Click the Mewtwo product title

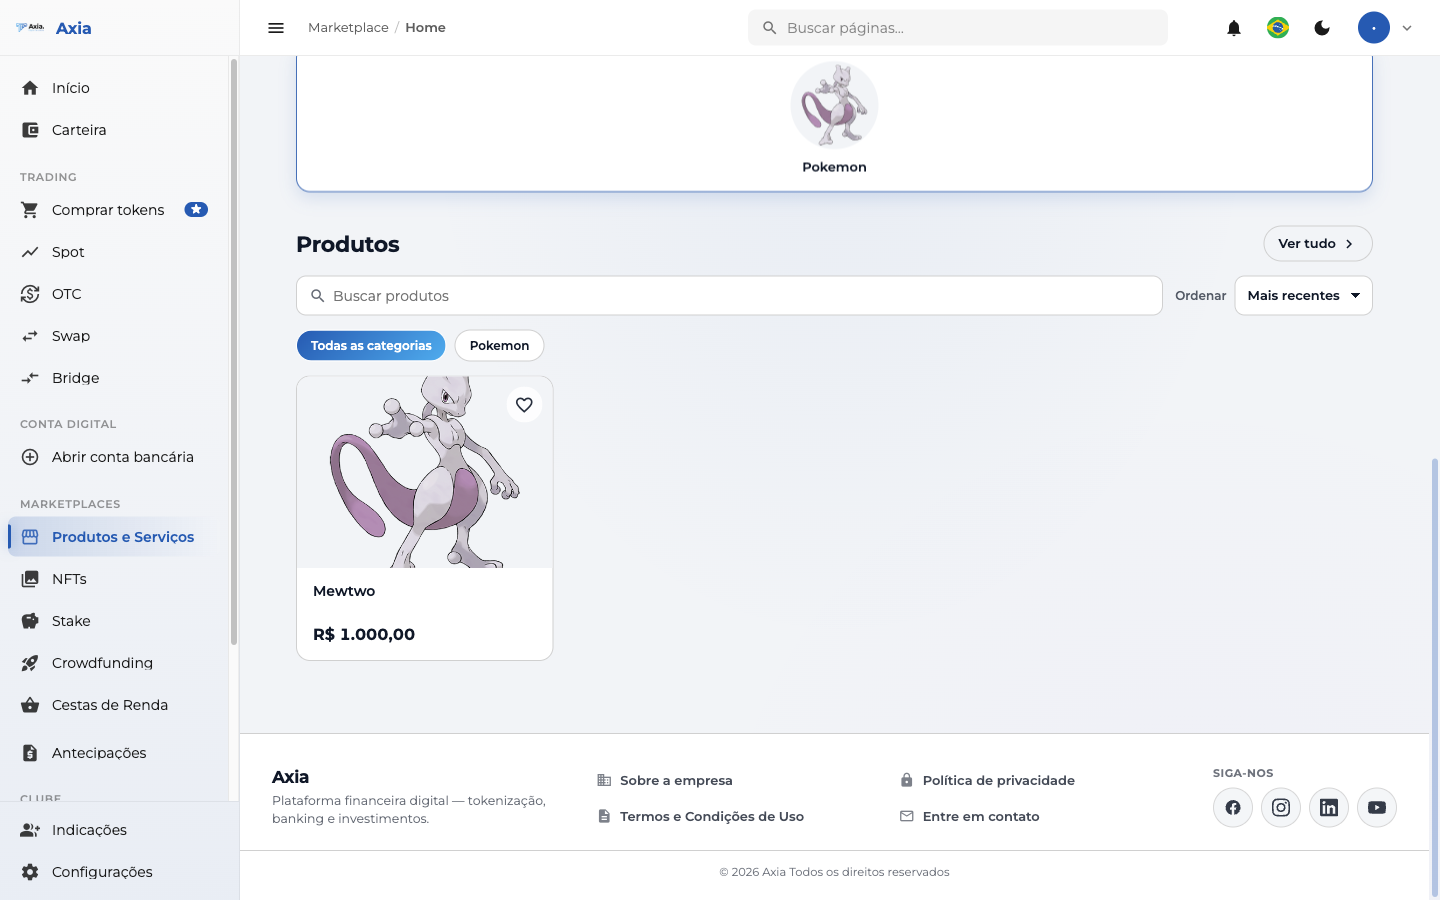(344, 591)
